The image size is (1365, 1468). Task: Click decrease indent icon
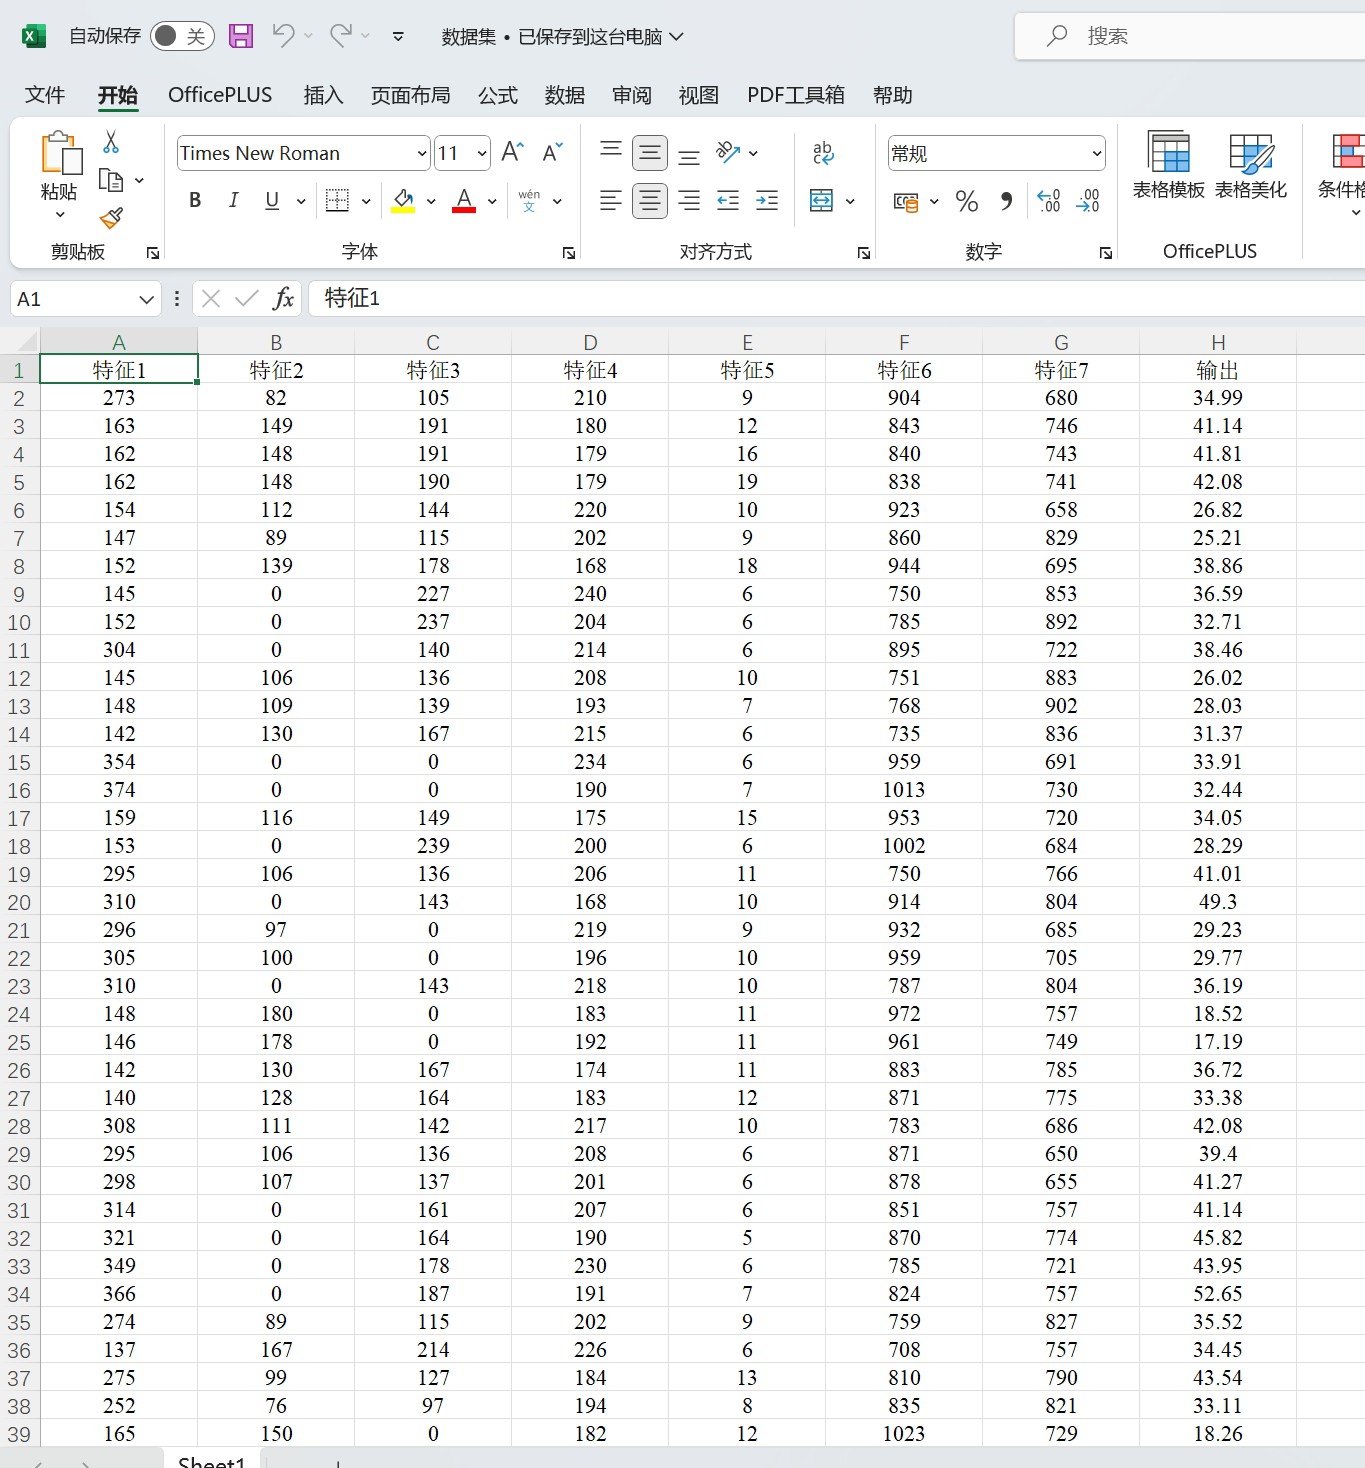pos(728,200)
